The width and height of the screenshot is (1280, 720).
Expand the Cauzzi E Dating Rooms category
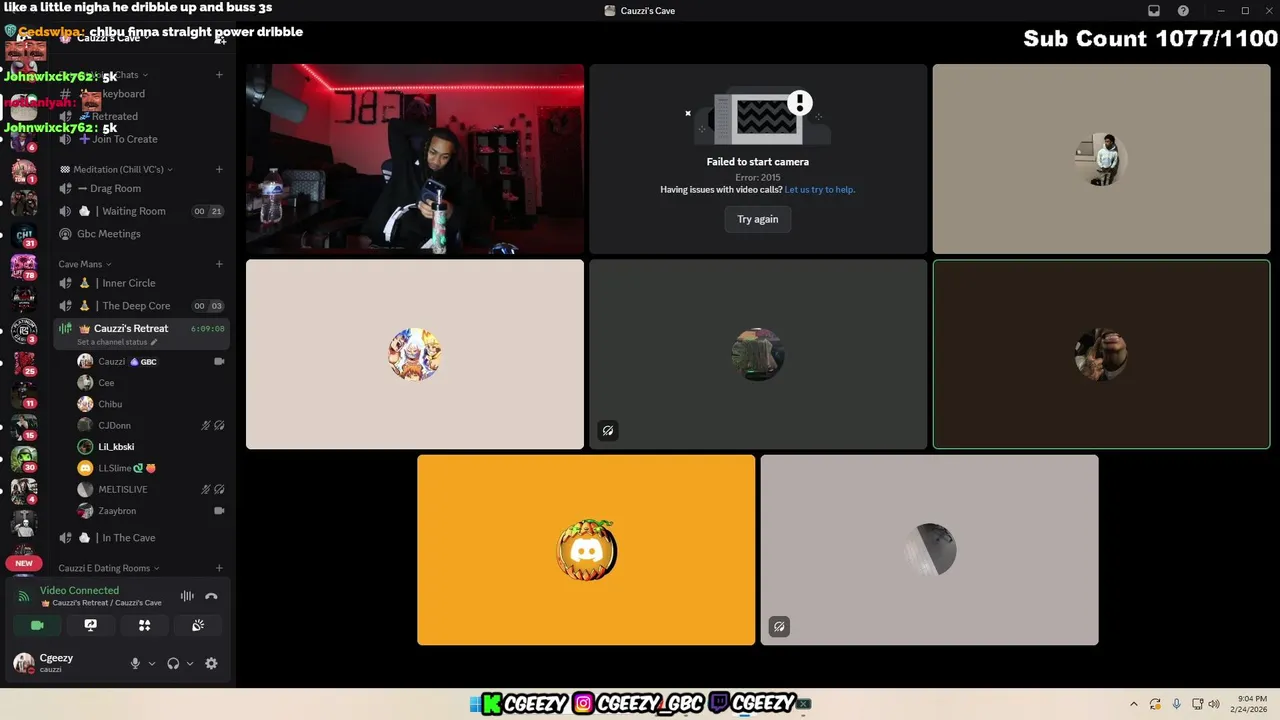108,568
